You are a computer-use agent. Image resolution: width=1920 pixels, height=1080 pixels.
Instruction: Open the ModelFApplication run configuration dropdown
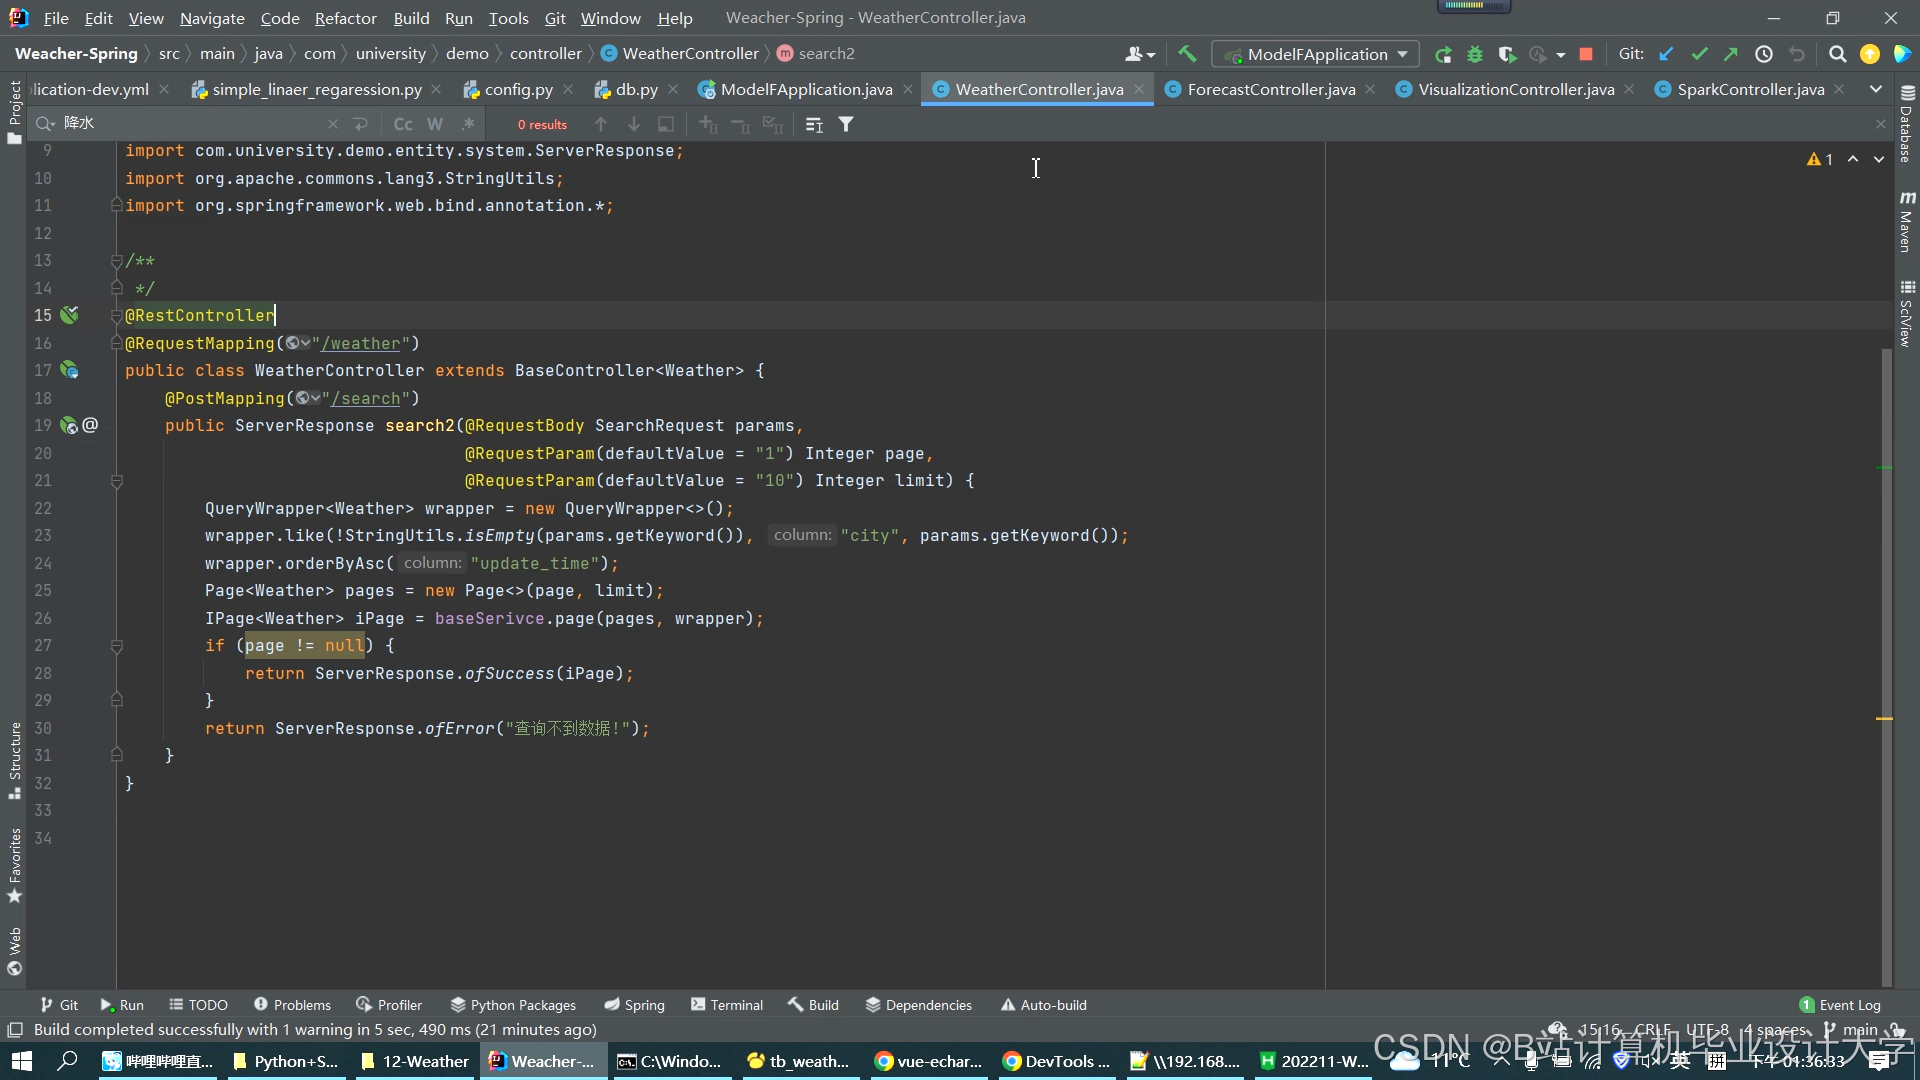(1316, 54)
